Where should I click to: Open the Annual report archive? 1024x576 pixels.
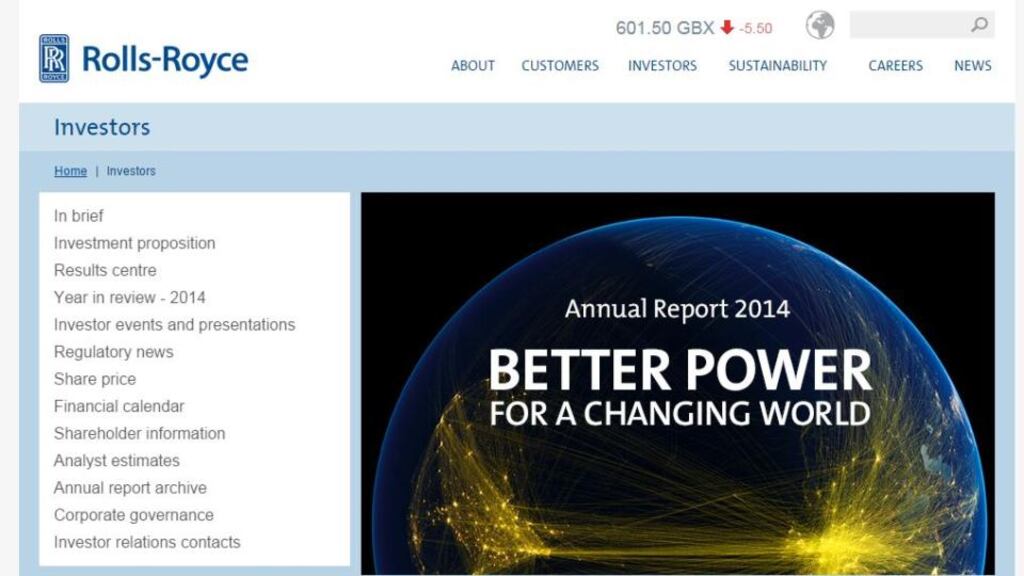(x=130, y=488)
